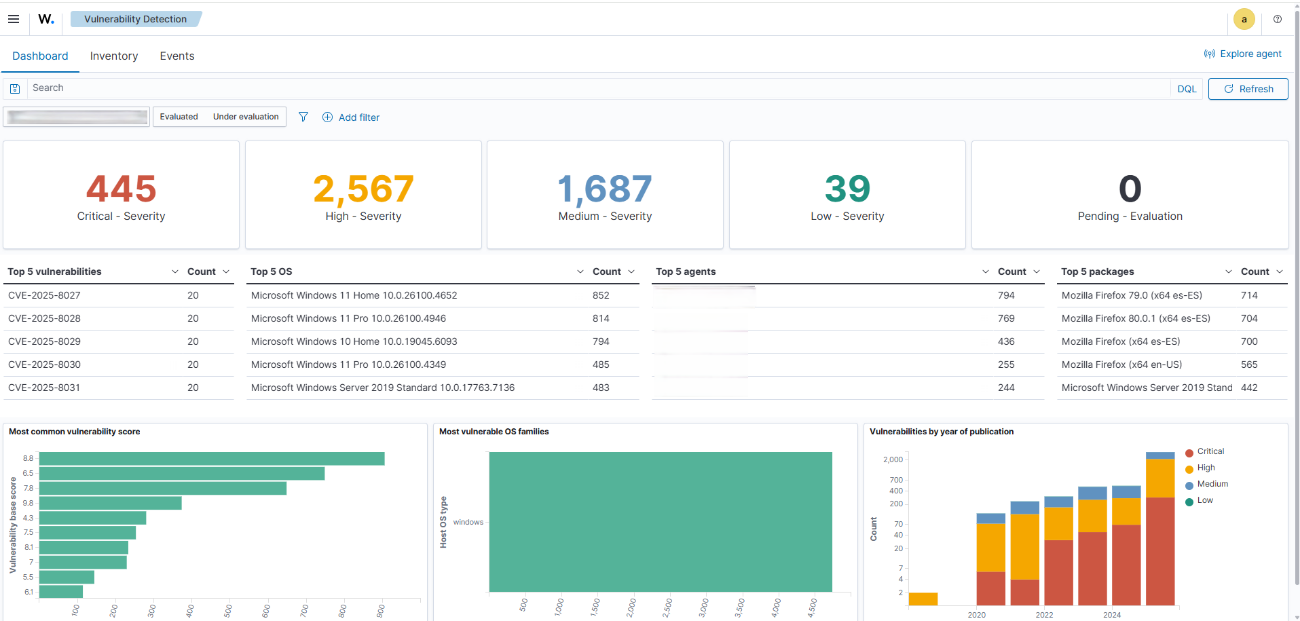Image resolution: width=1300 pixels, height=621 pixels.
Task: Expand Top 5 OS column options
Action: [580, 272]
